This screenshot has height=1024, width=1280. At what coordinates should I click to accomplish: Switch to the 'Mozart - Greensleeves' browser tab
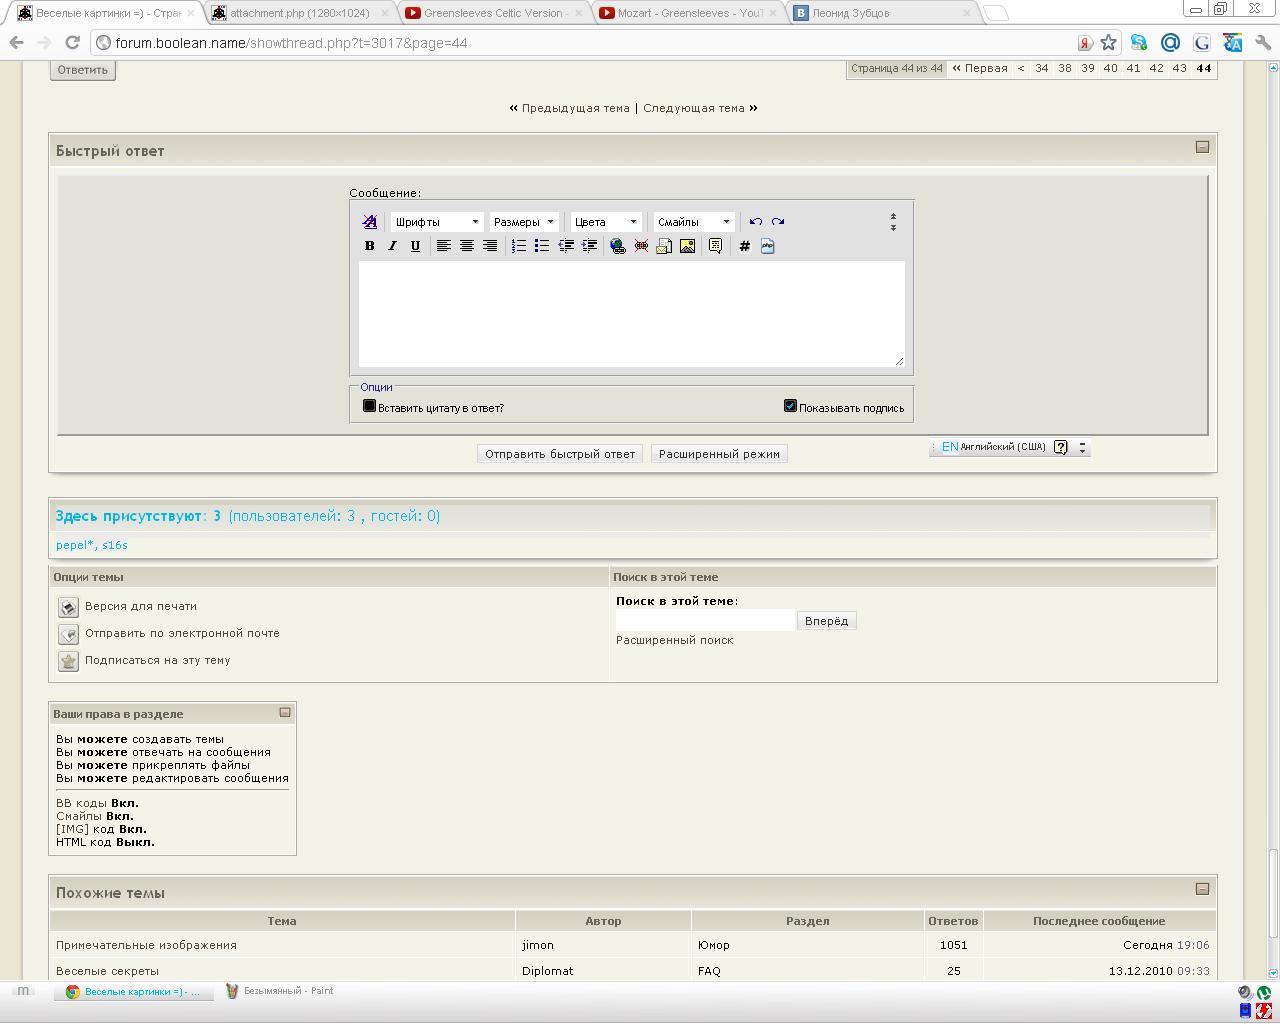click(689, 13)
